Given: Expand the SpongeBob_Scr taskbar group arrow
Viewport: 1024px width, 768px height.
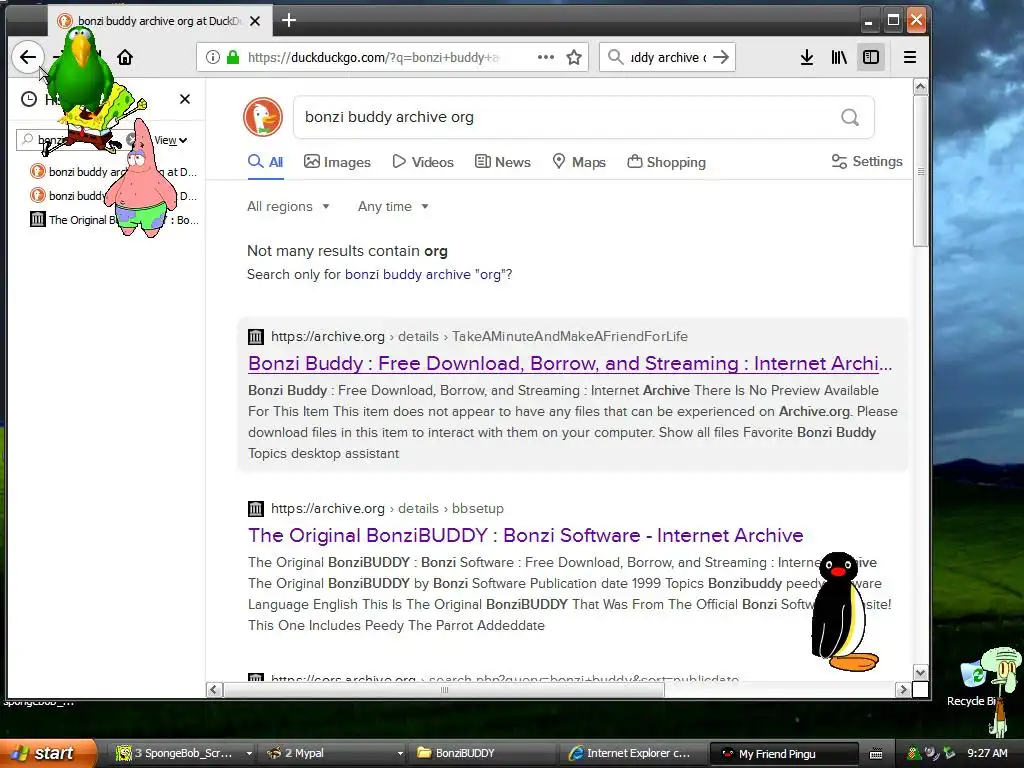Looking at the screenshot, I should tap(249, 753).
